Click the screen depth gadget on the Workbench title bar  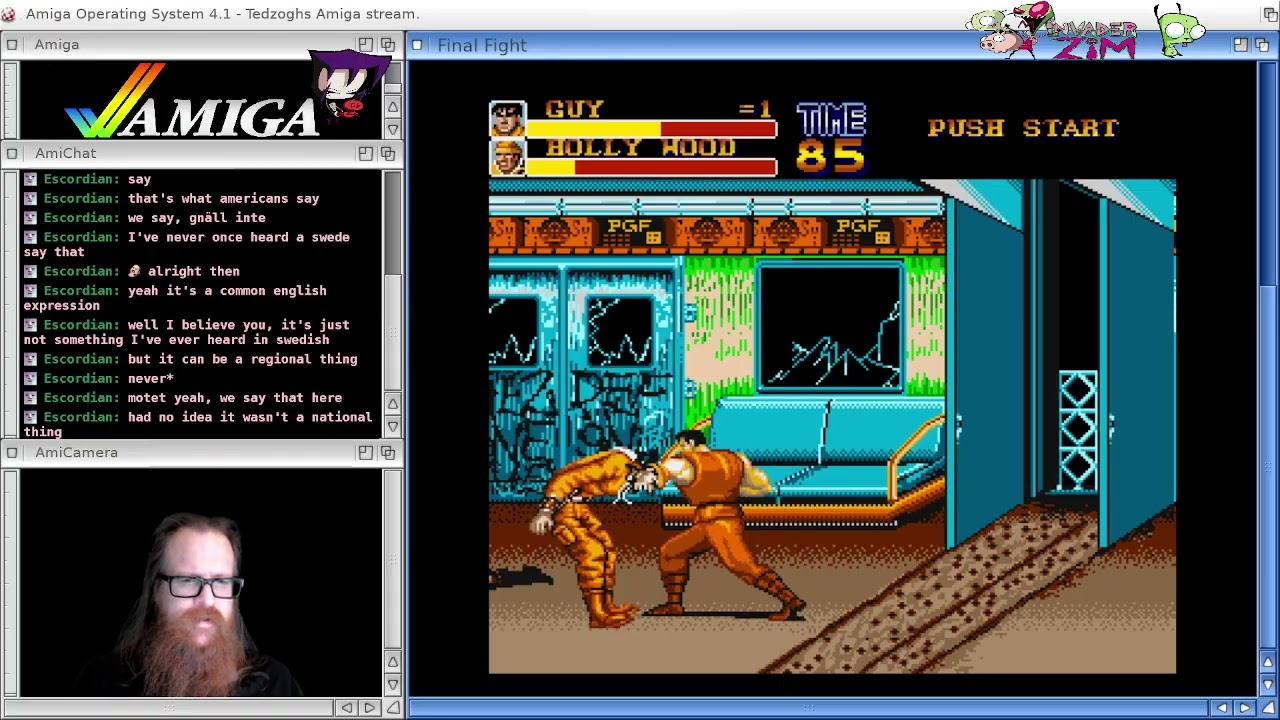[x=1269, y=14]
